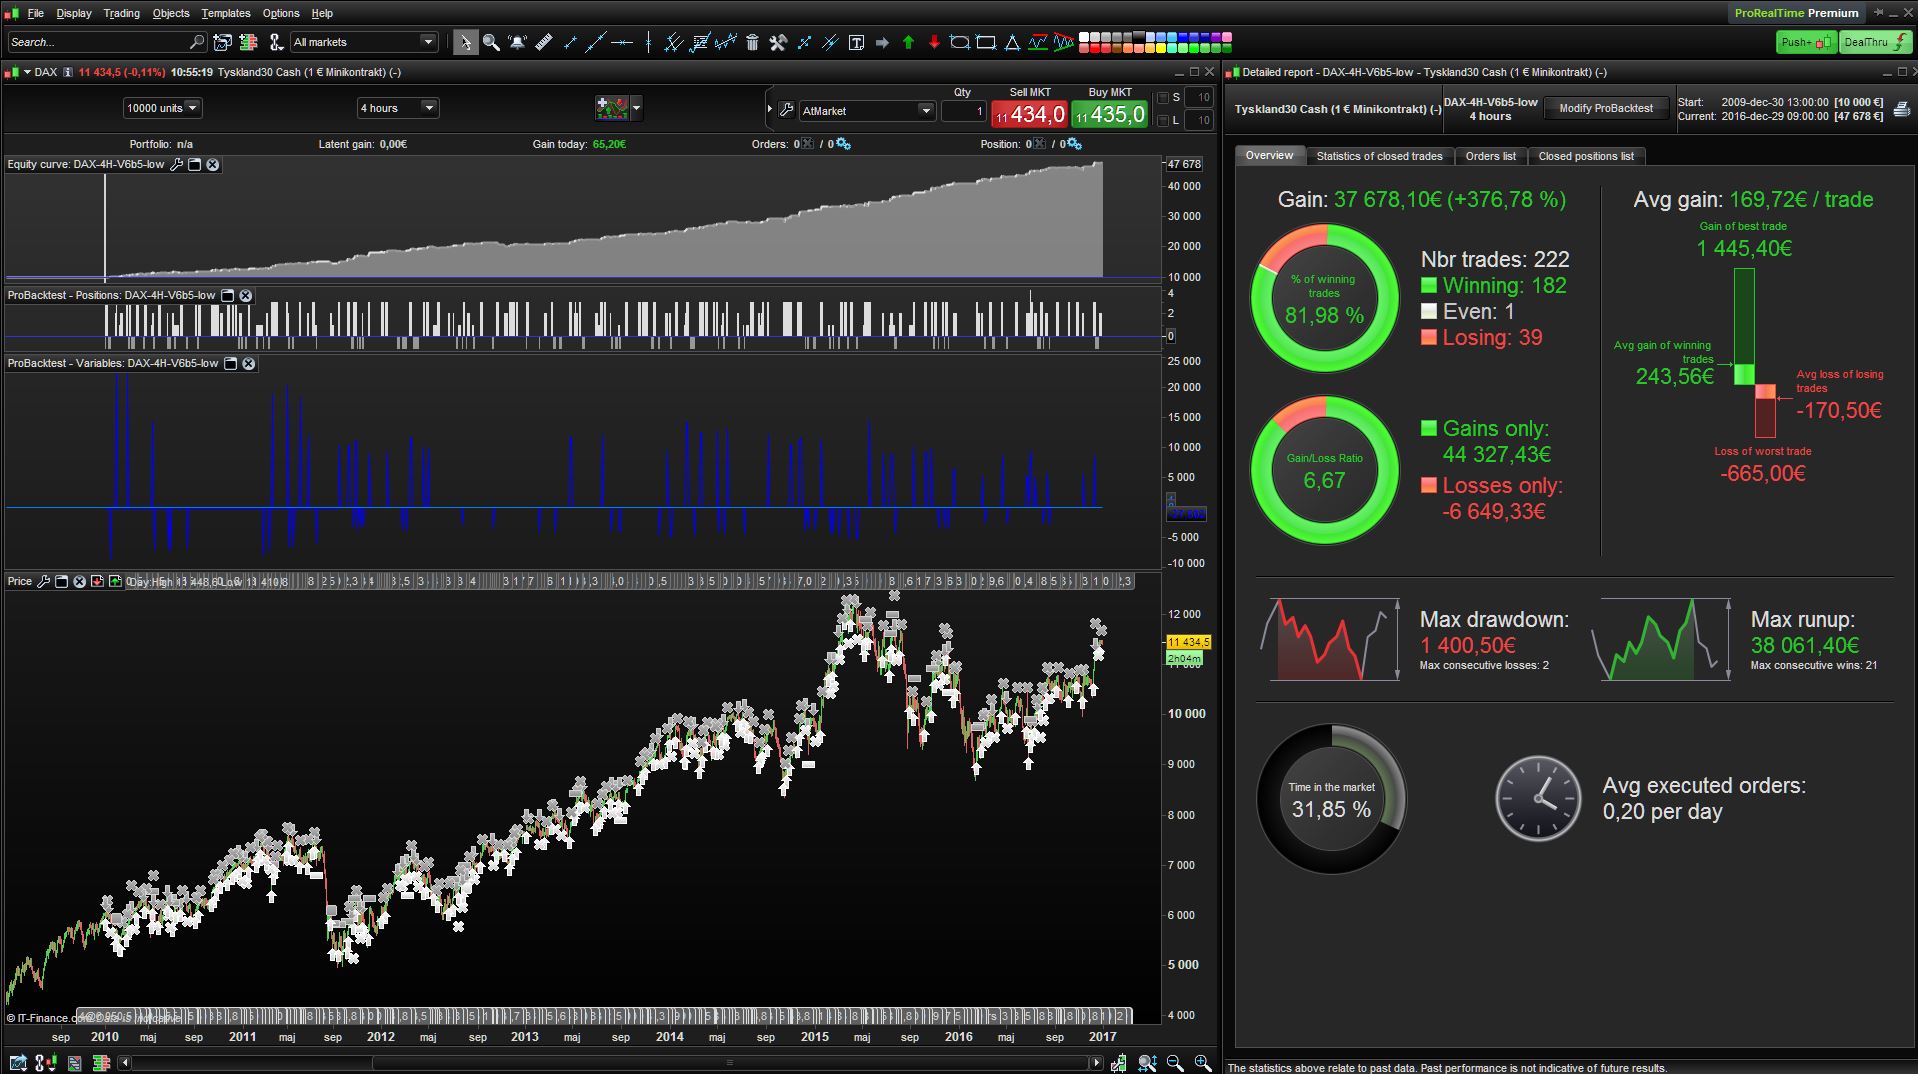Viewport: 1918px width, 1074px height.
Task: Click the Modify ProBacktest button
Action: click(1606, 108)
